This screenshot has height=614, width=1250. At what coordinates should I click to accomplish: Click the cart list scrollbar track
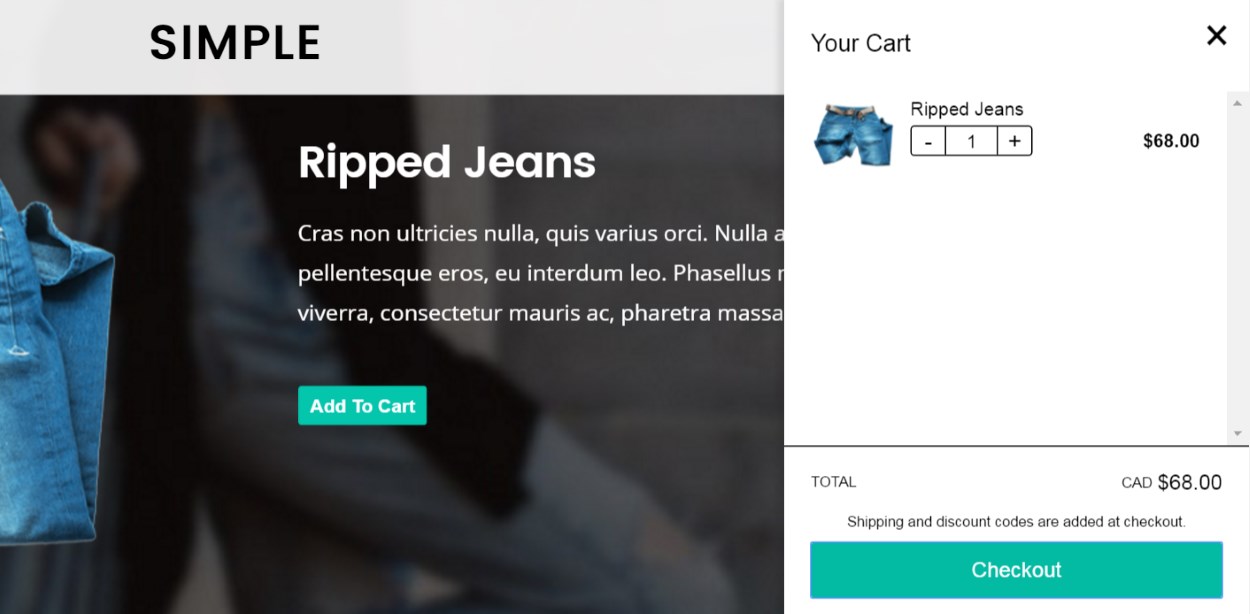[1237, 268]
